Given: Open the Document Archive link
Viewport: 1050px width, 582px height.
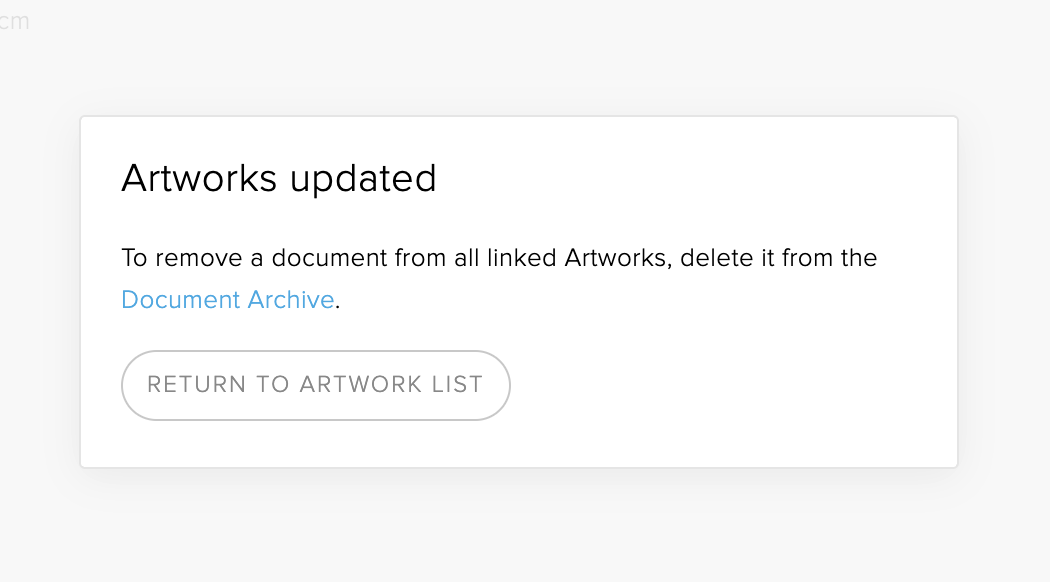Looking at the screenshot, I should 227,300.
